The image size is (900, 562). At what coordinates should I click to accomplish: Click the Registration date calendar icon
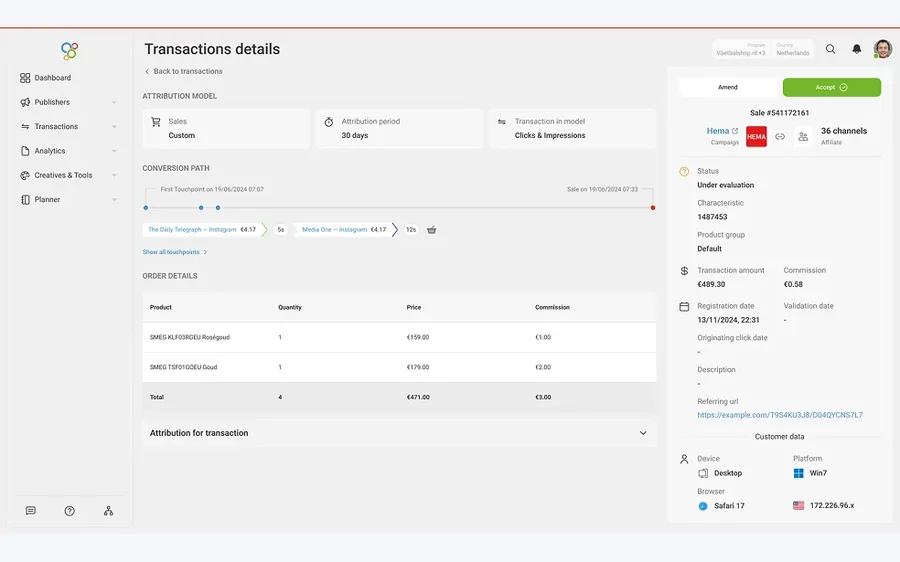(x=684, y=307)
